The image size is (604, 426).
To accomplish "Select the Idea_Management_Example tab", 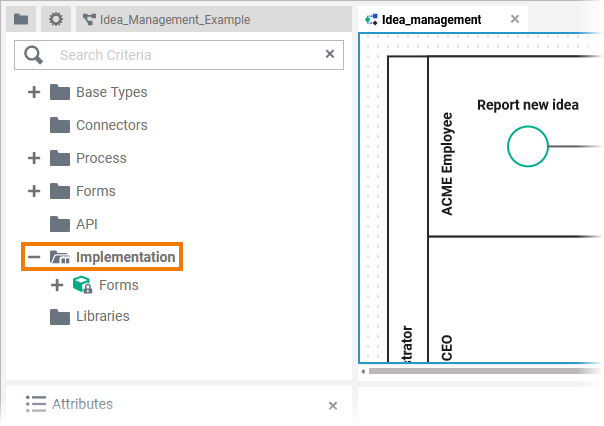I will tap(165, 19).
